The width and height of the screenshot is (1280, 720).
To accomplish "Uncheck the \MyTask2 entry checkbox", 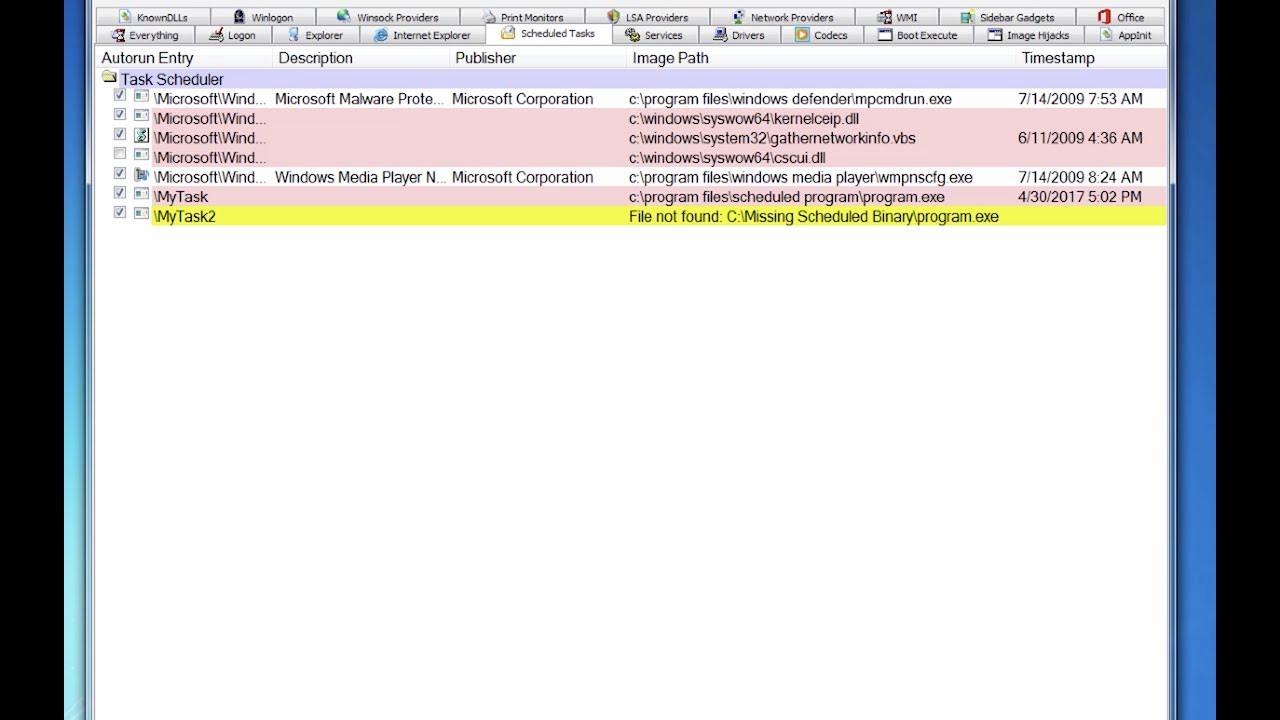I will tap(120, 213).
